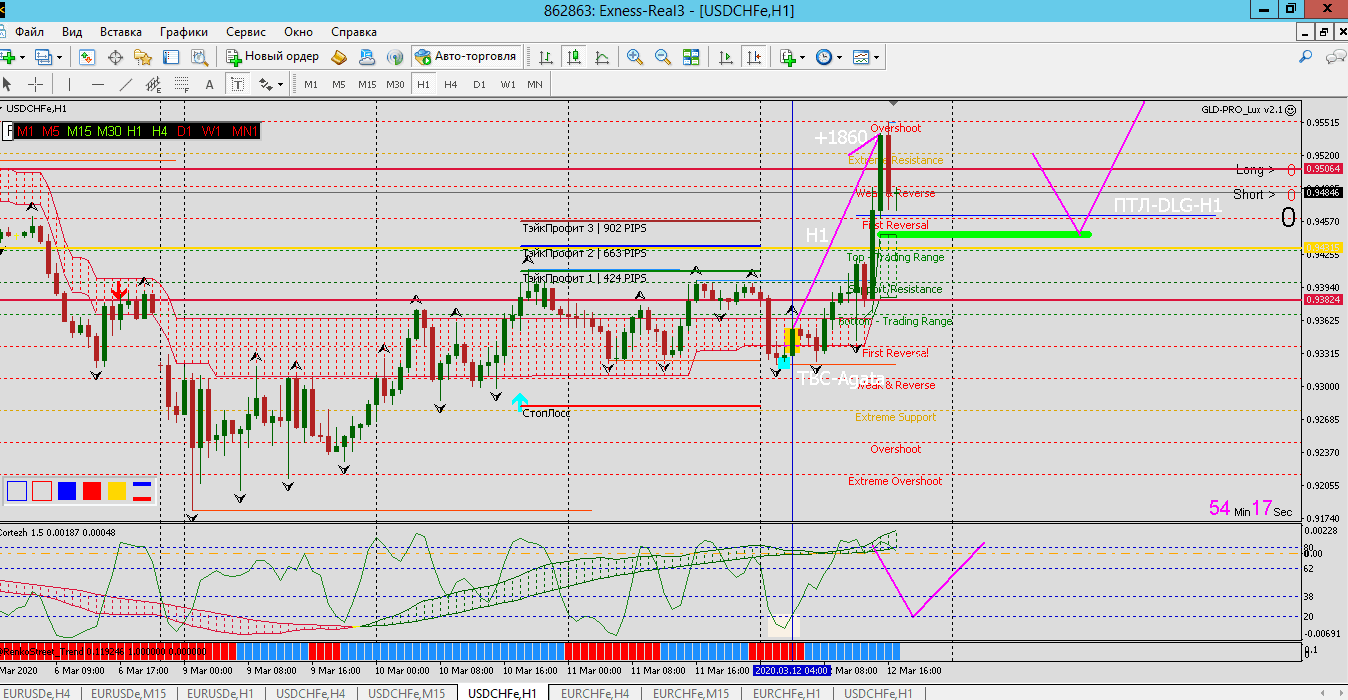Click the СтопЛосс label on chart

point(546,412)
